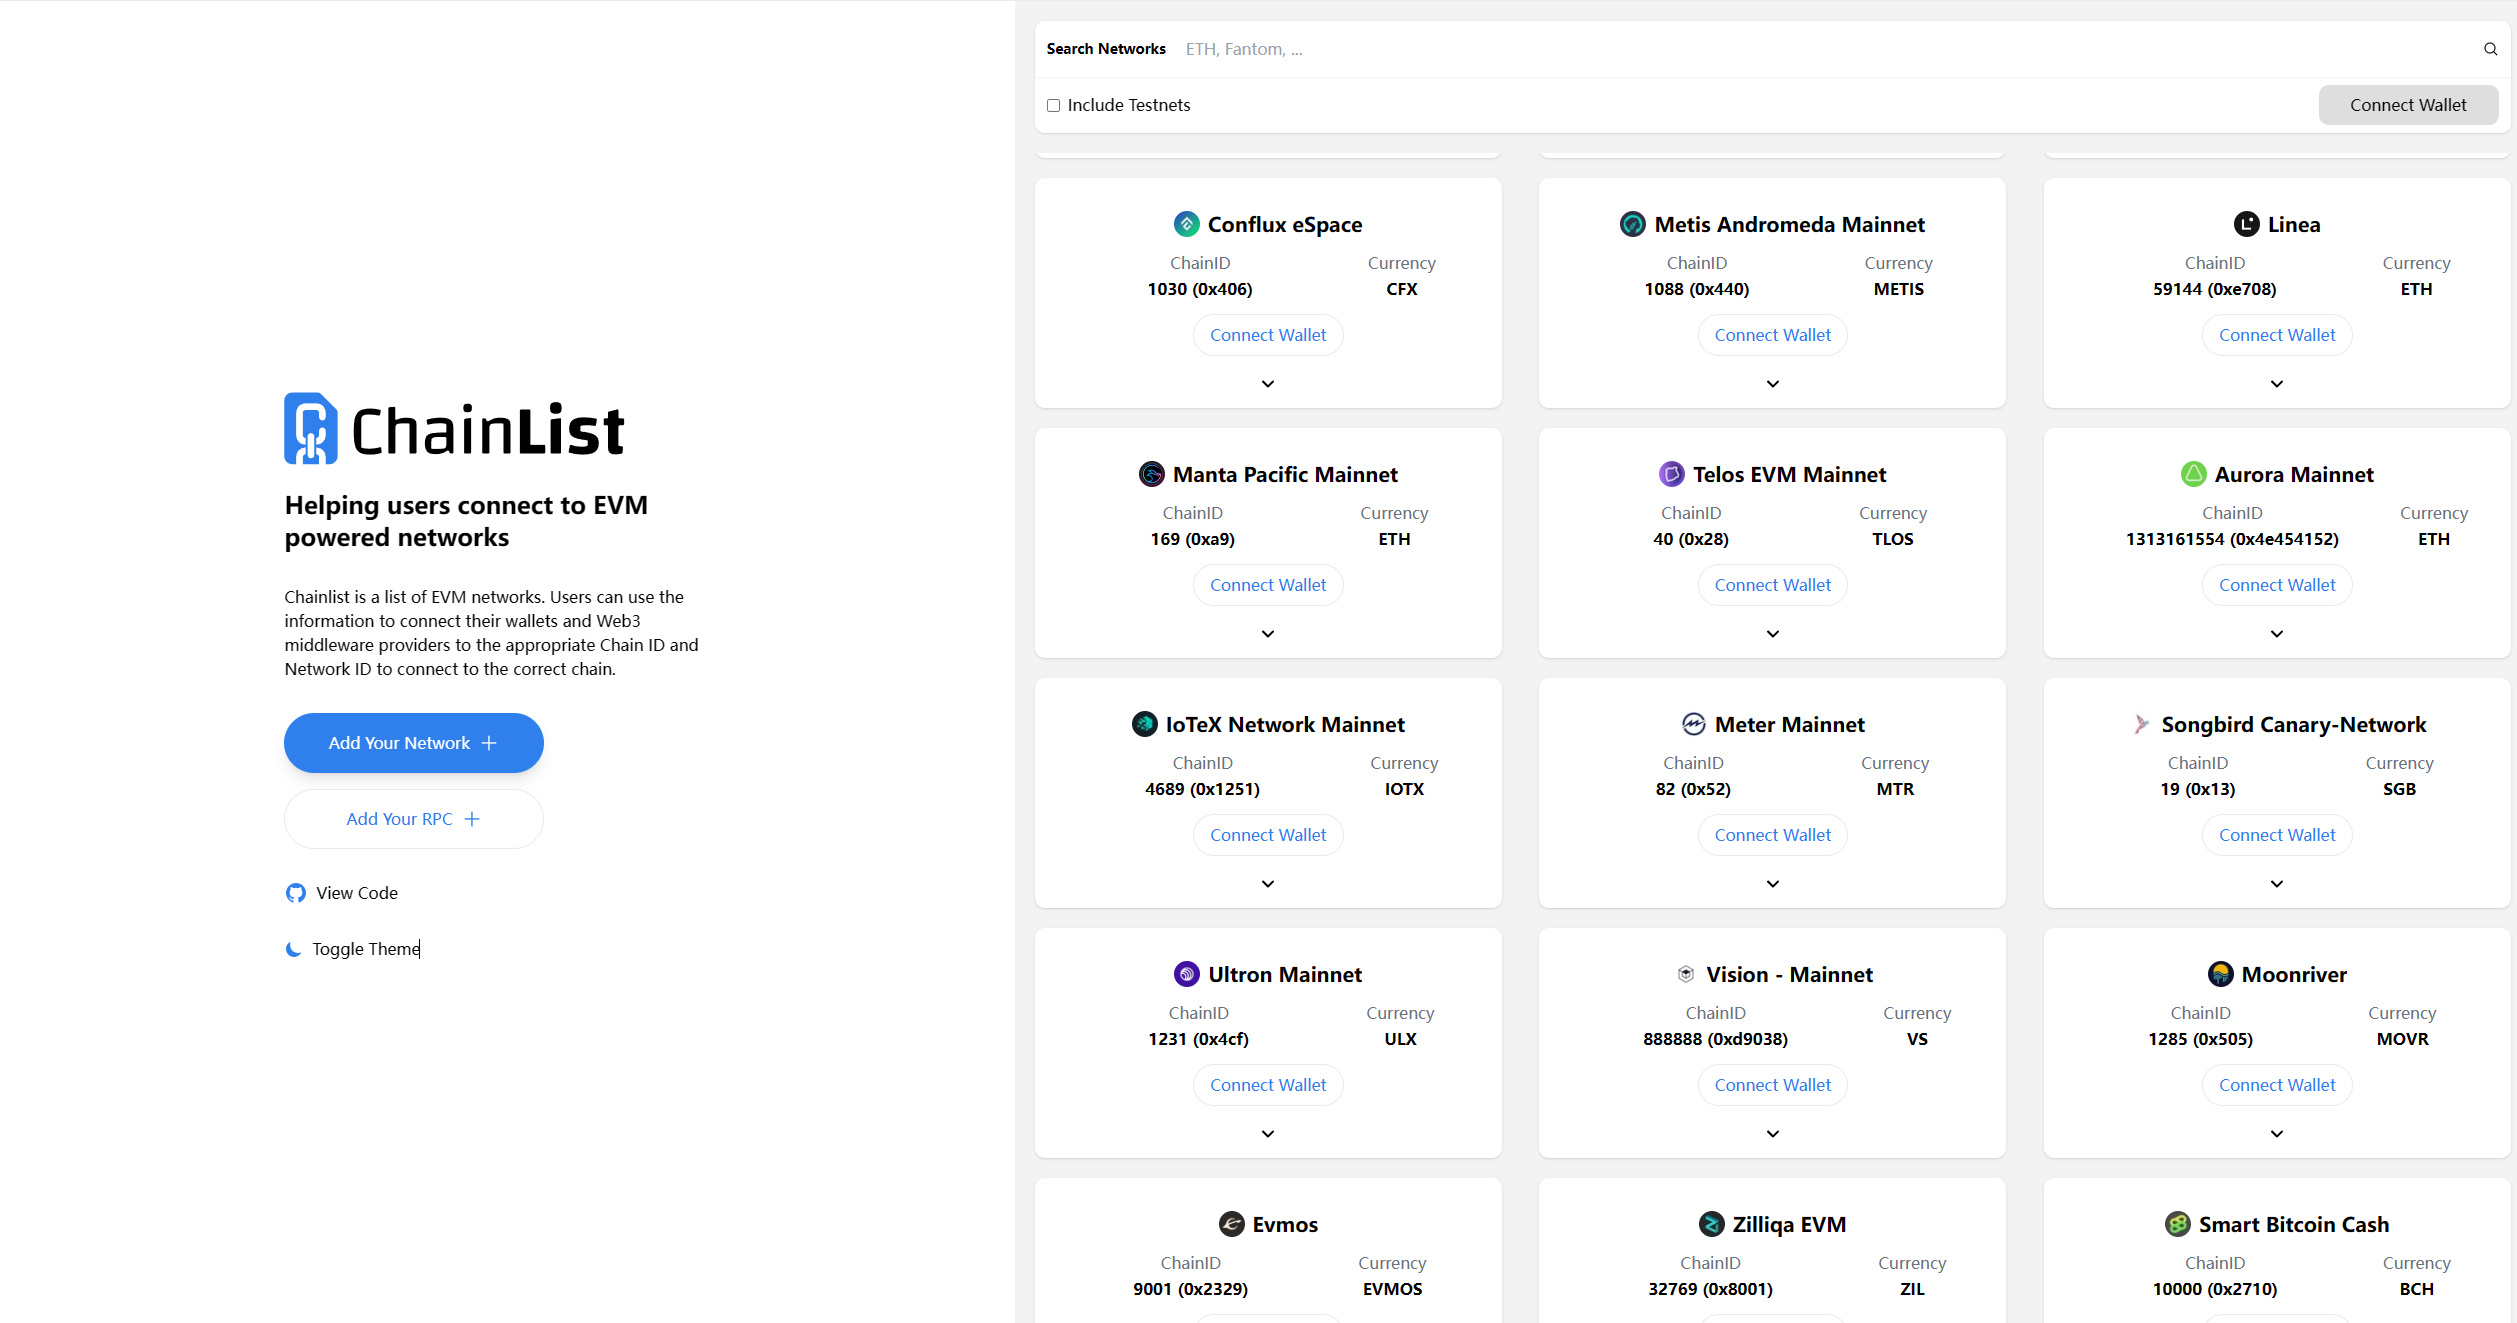Click the search magnifier icon
2517x1323 pixels.
(x=2490, y=49)
